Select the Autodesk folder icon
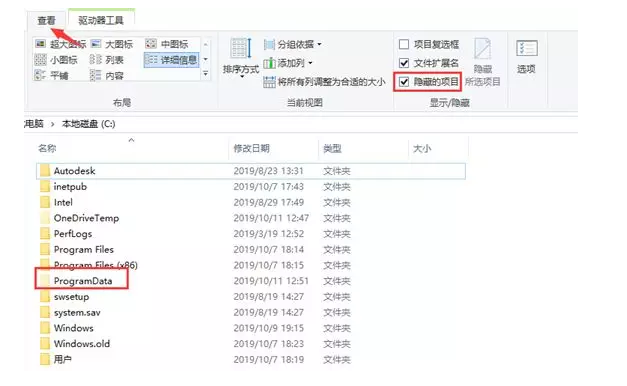The height and width of the screenshot is (386, 627). click(45, 171)
